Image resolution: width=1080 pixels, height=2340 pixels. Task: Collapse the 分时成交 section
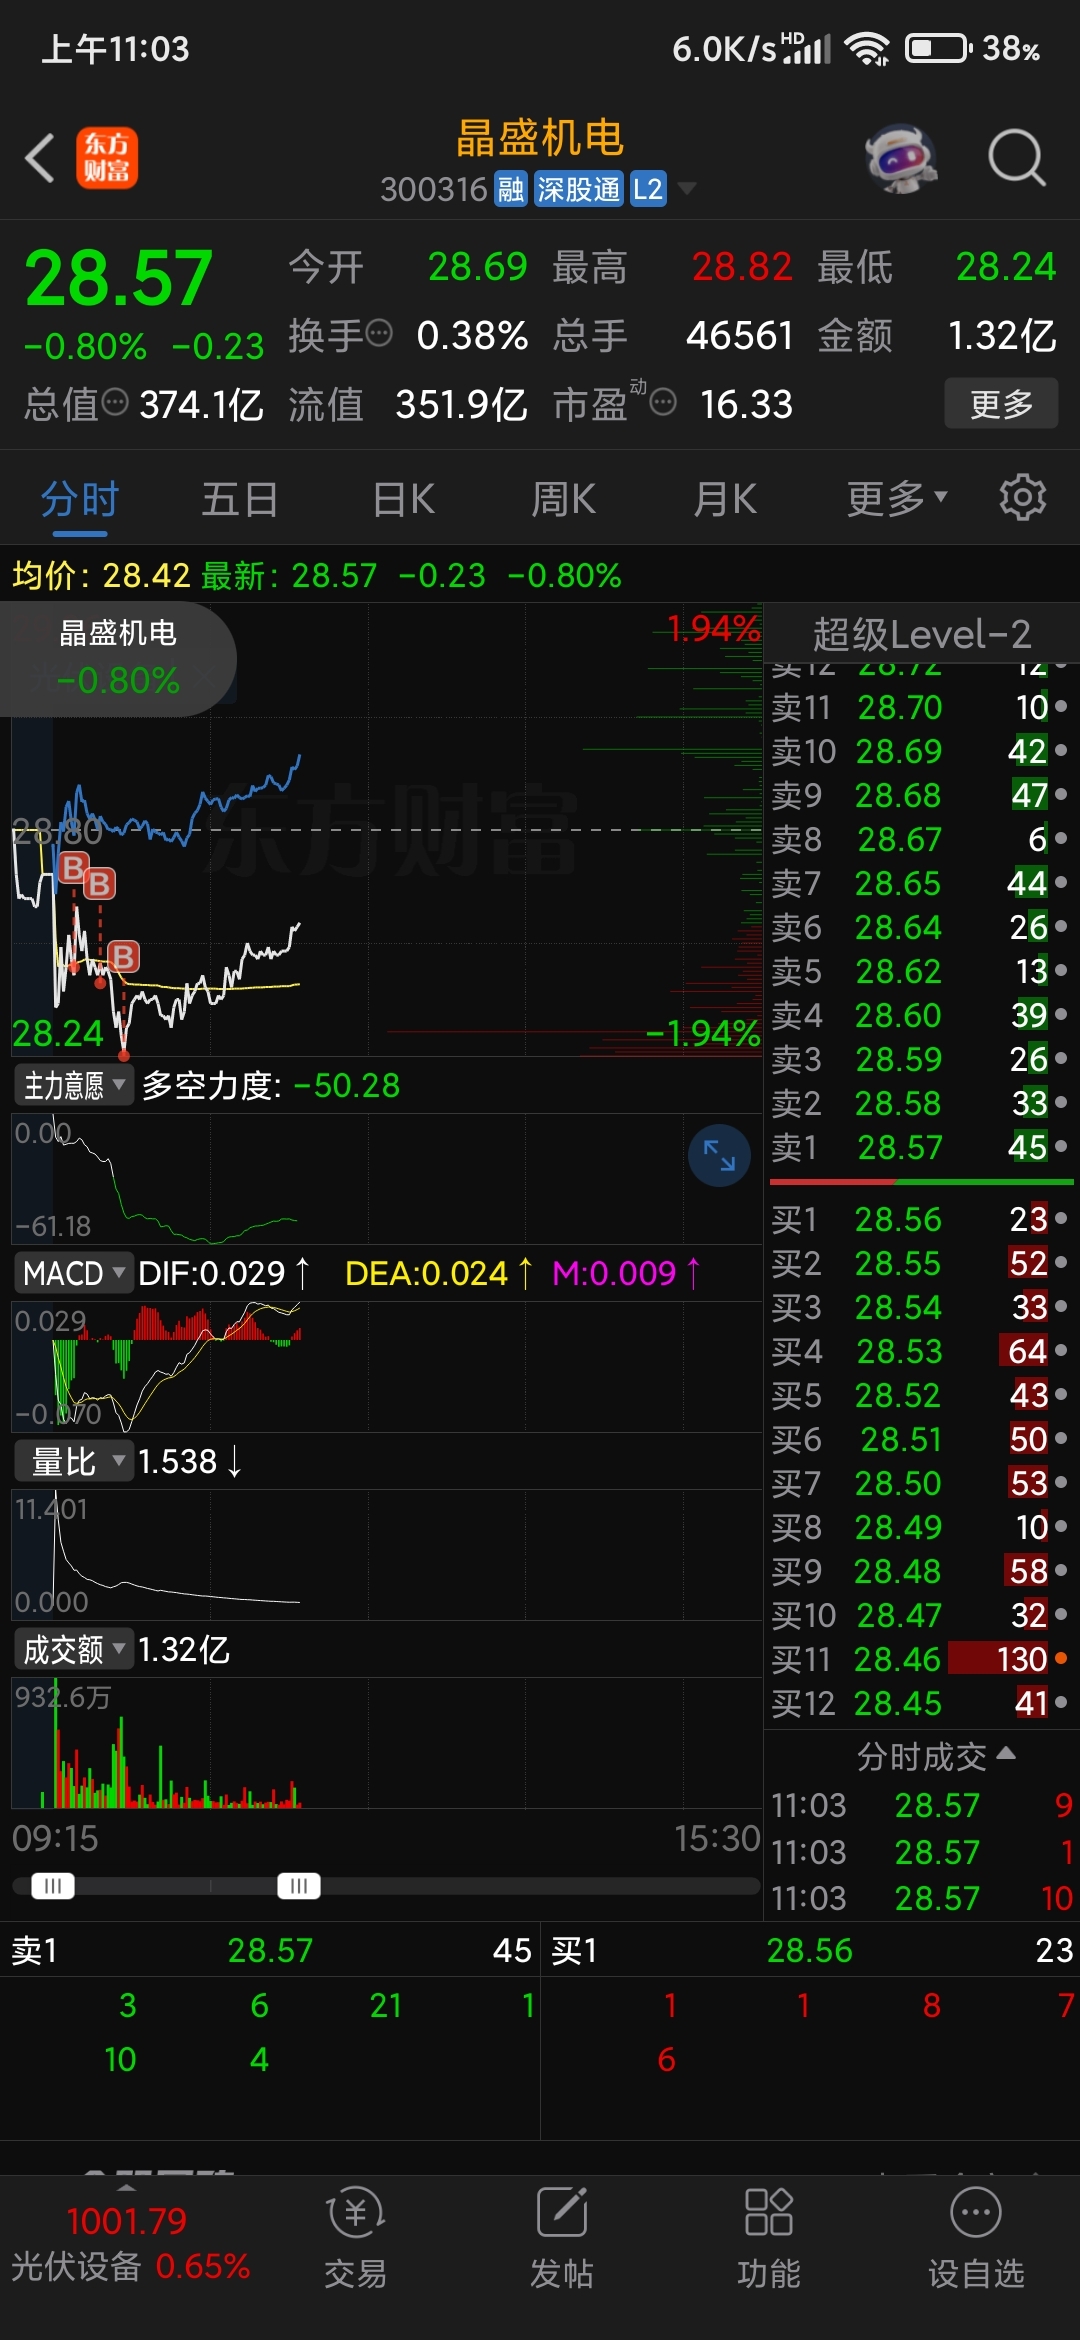(x=936, y=1756)
